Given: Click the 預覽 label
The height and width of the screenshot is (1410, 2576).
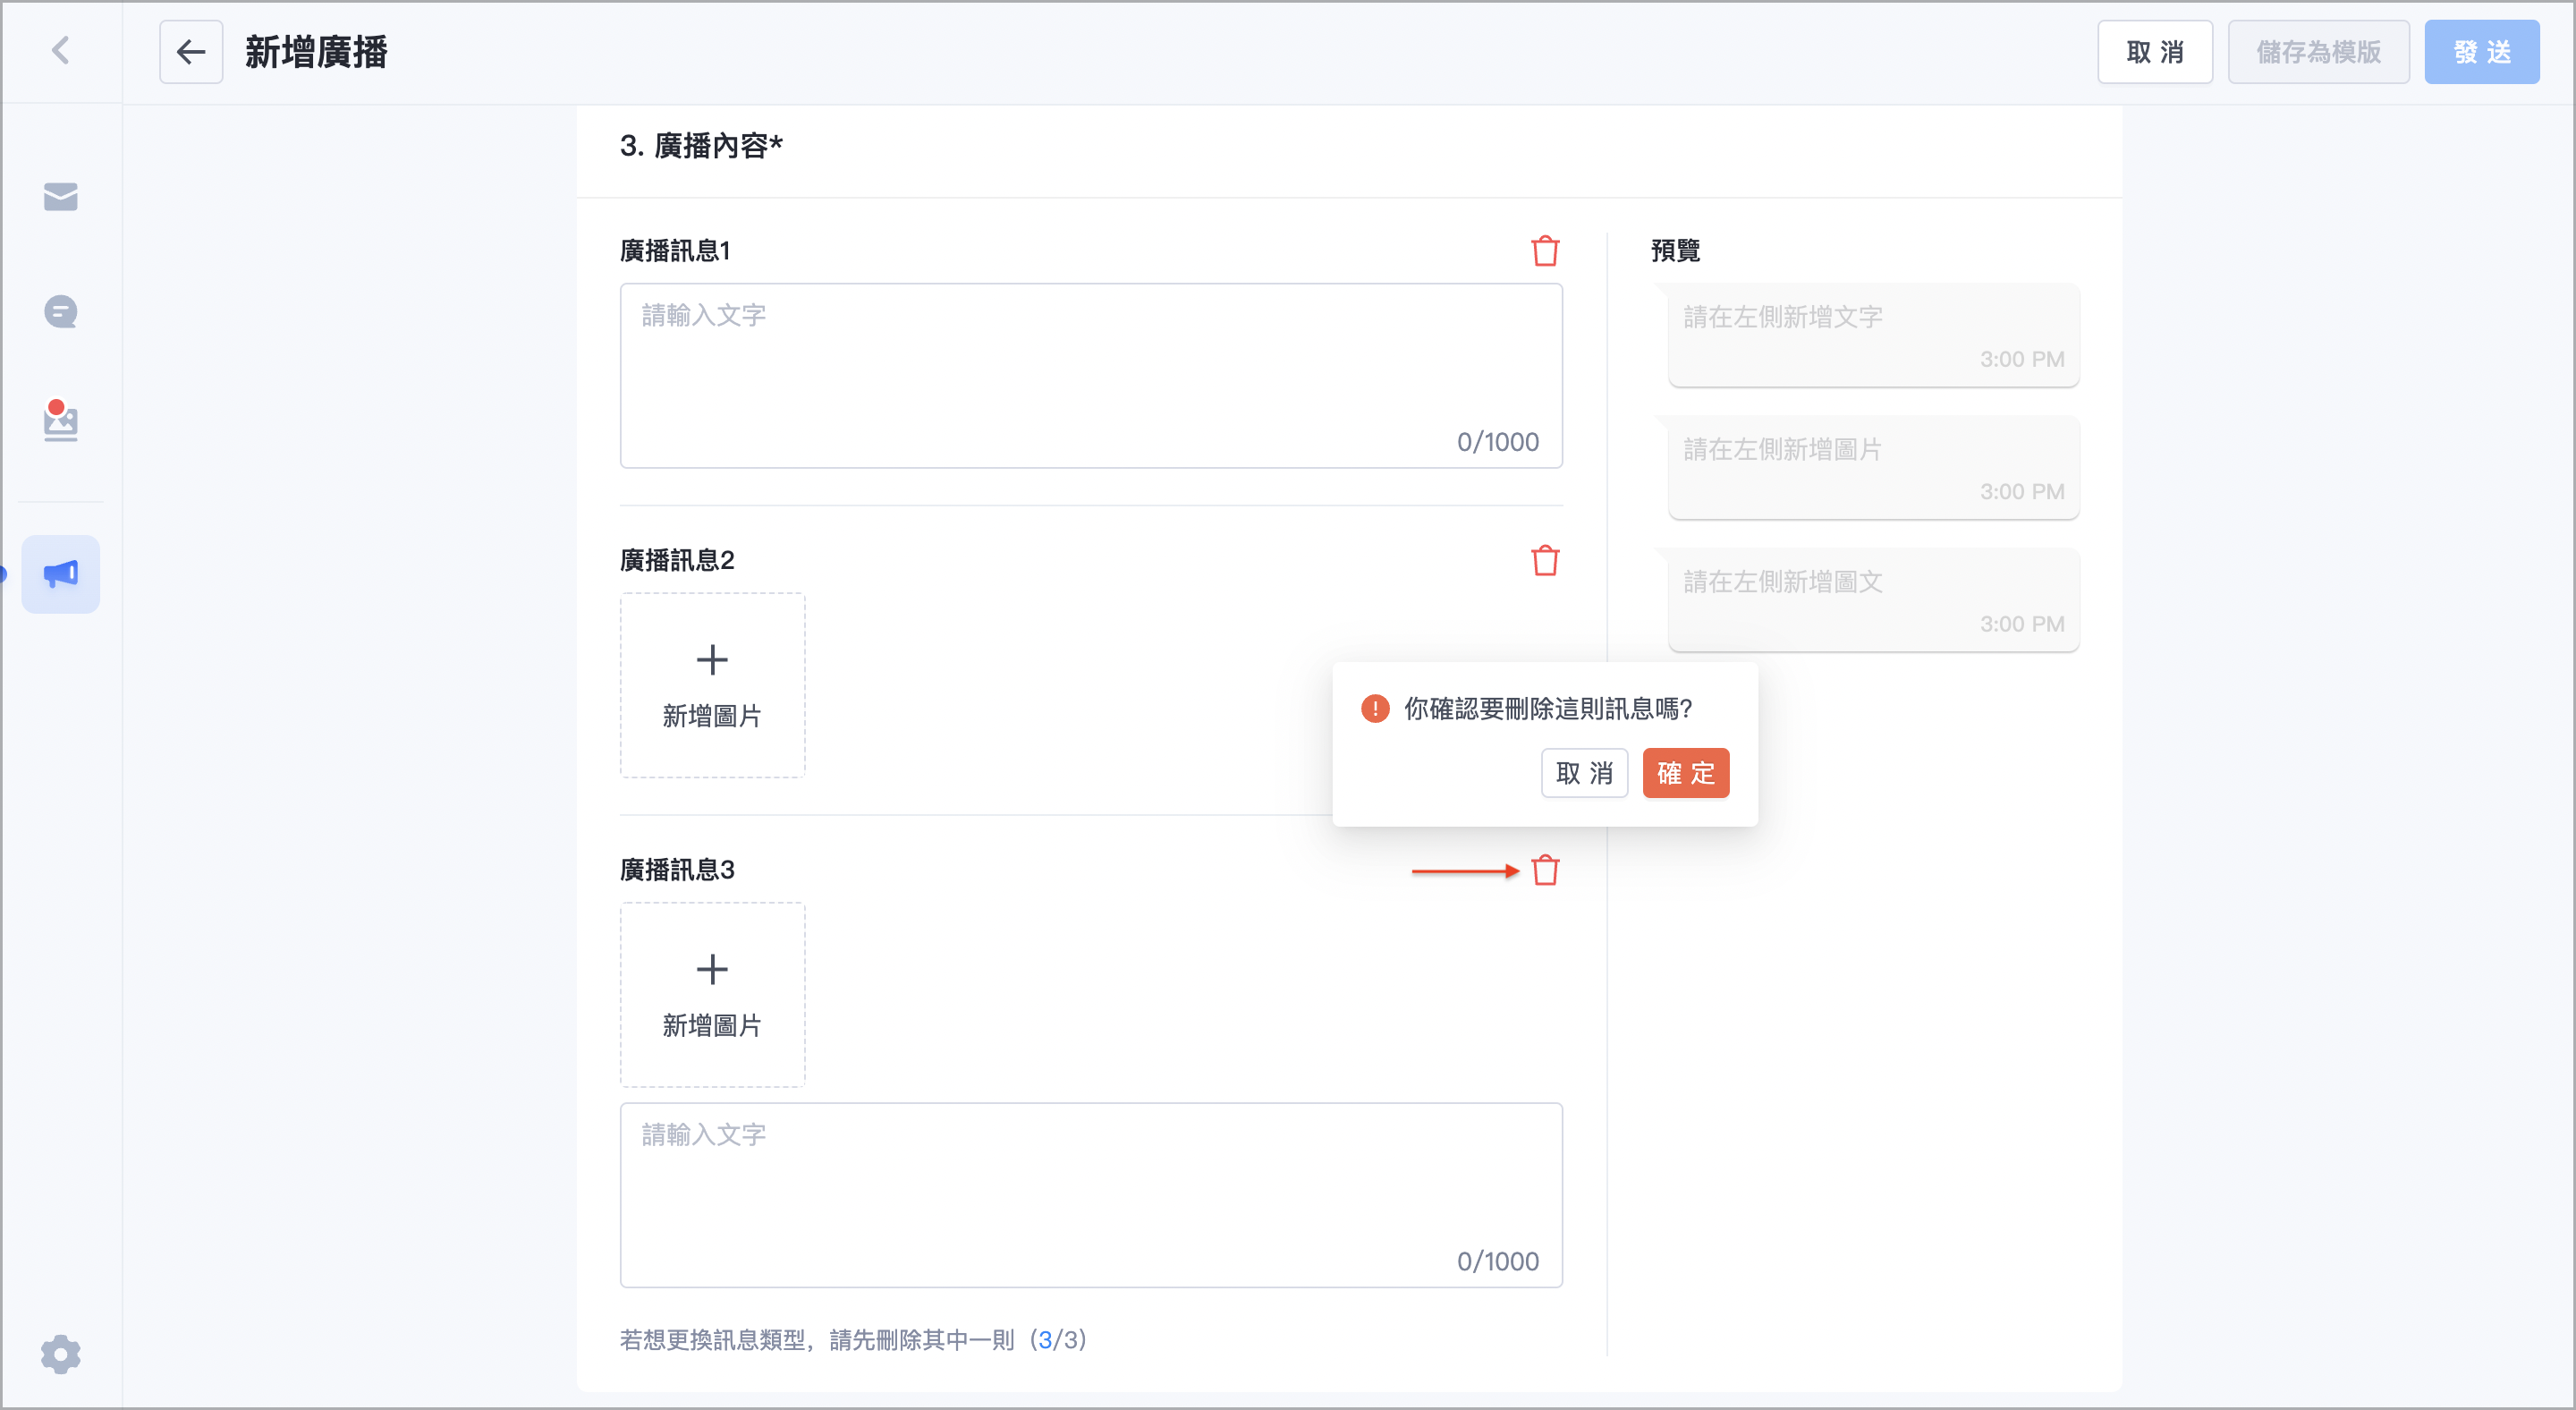Looking at the screenshot, I should tap(1675, 251).
